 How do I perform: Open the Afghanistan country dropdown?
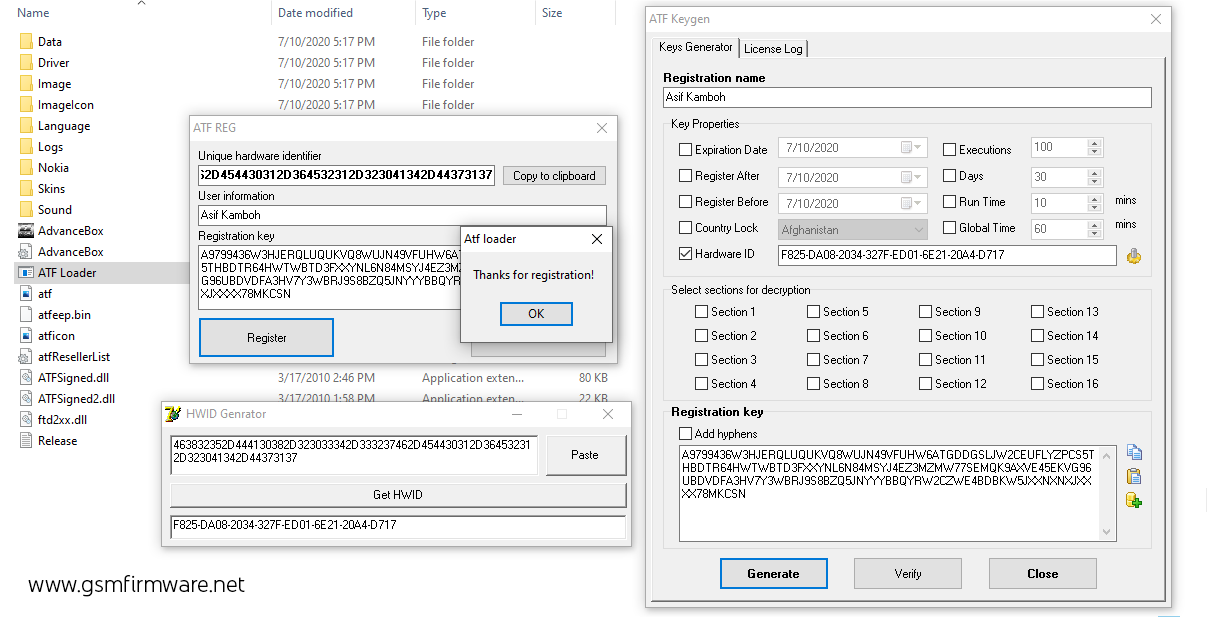919,229
